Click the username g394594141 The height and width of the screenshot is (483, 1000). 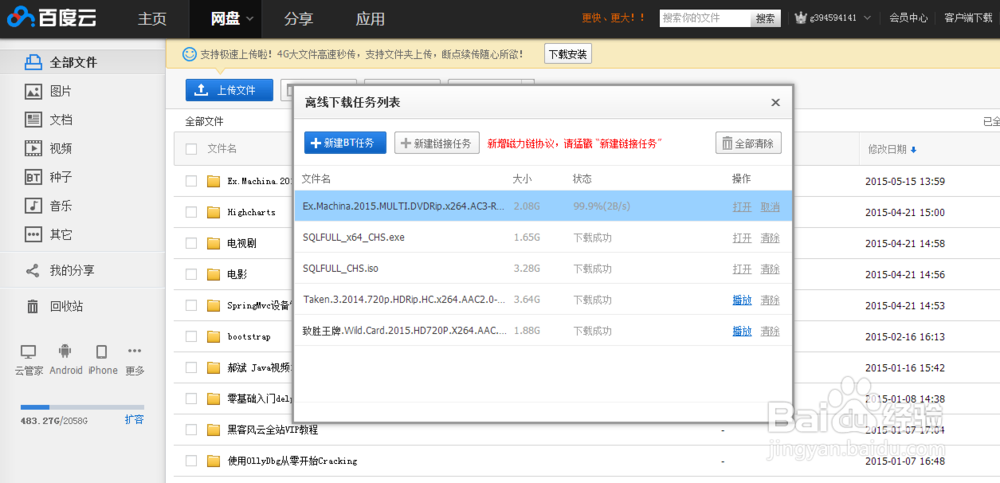click(x=832, y=19)
